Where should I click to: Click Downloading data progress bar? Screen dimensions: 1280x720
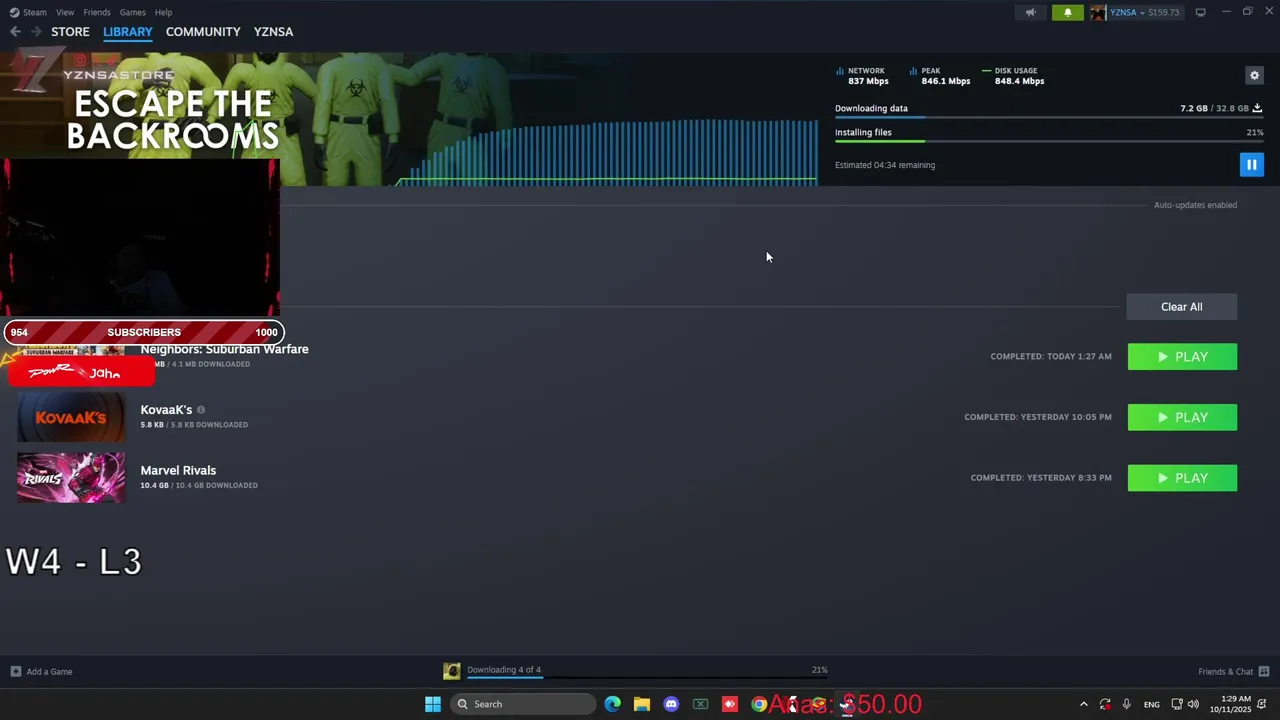(x=1048, y=118)
